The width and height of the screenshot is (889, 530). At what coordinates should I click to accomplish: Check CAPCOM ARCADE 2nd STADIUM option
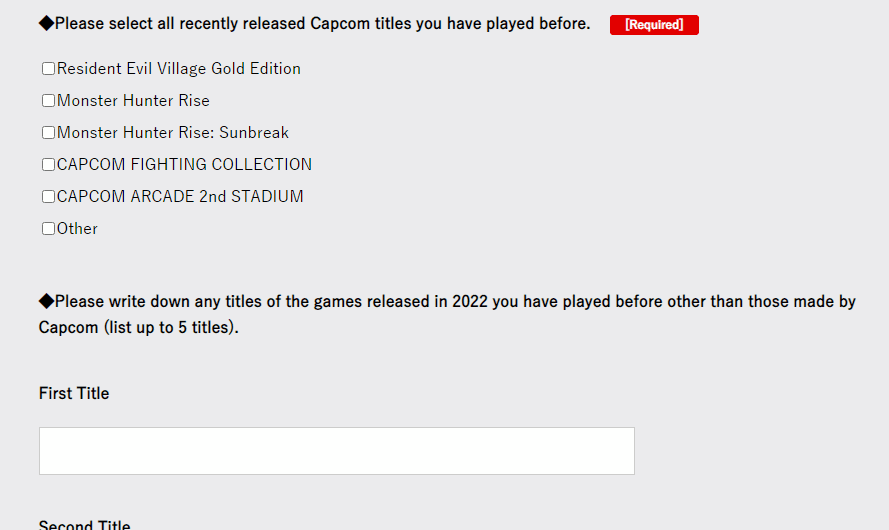[x=48, y=196]
